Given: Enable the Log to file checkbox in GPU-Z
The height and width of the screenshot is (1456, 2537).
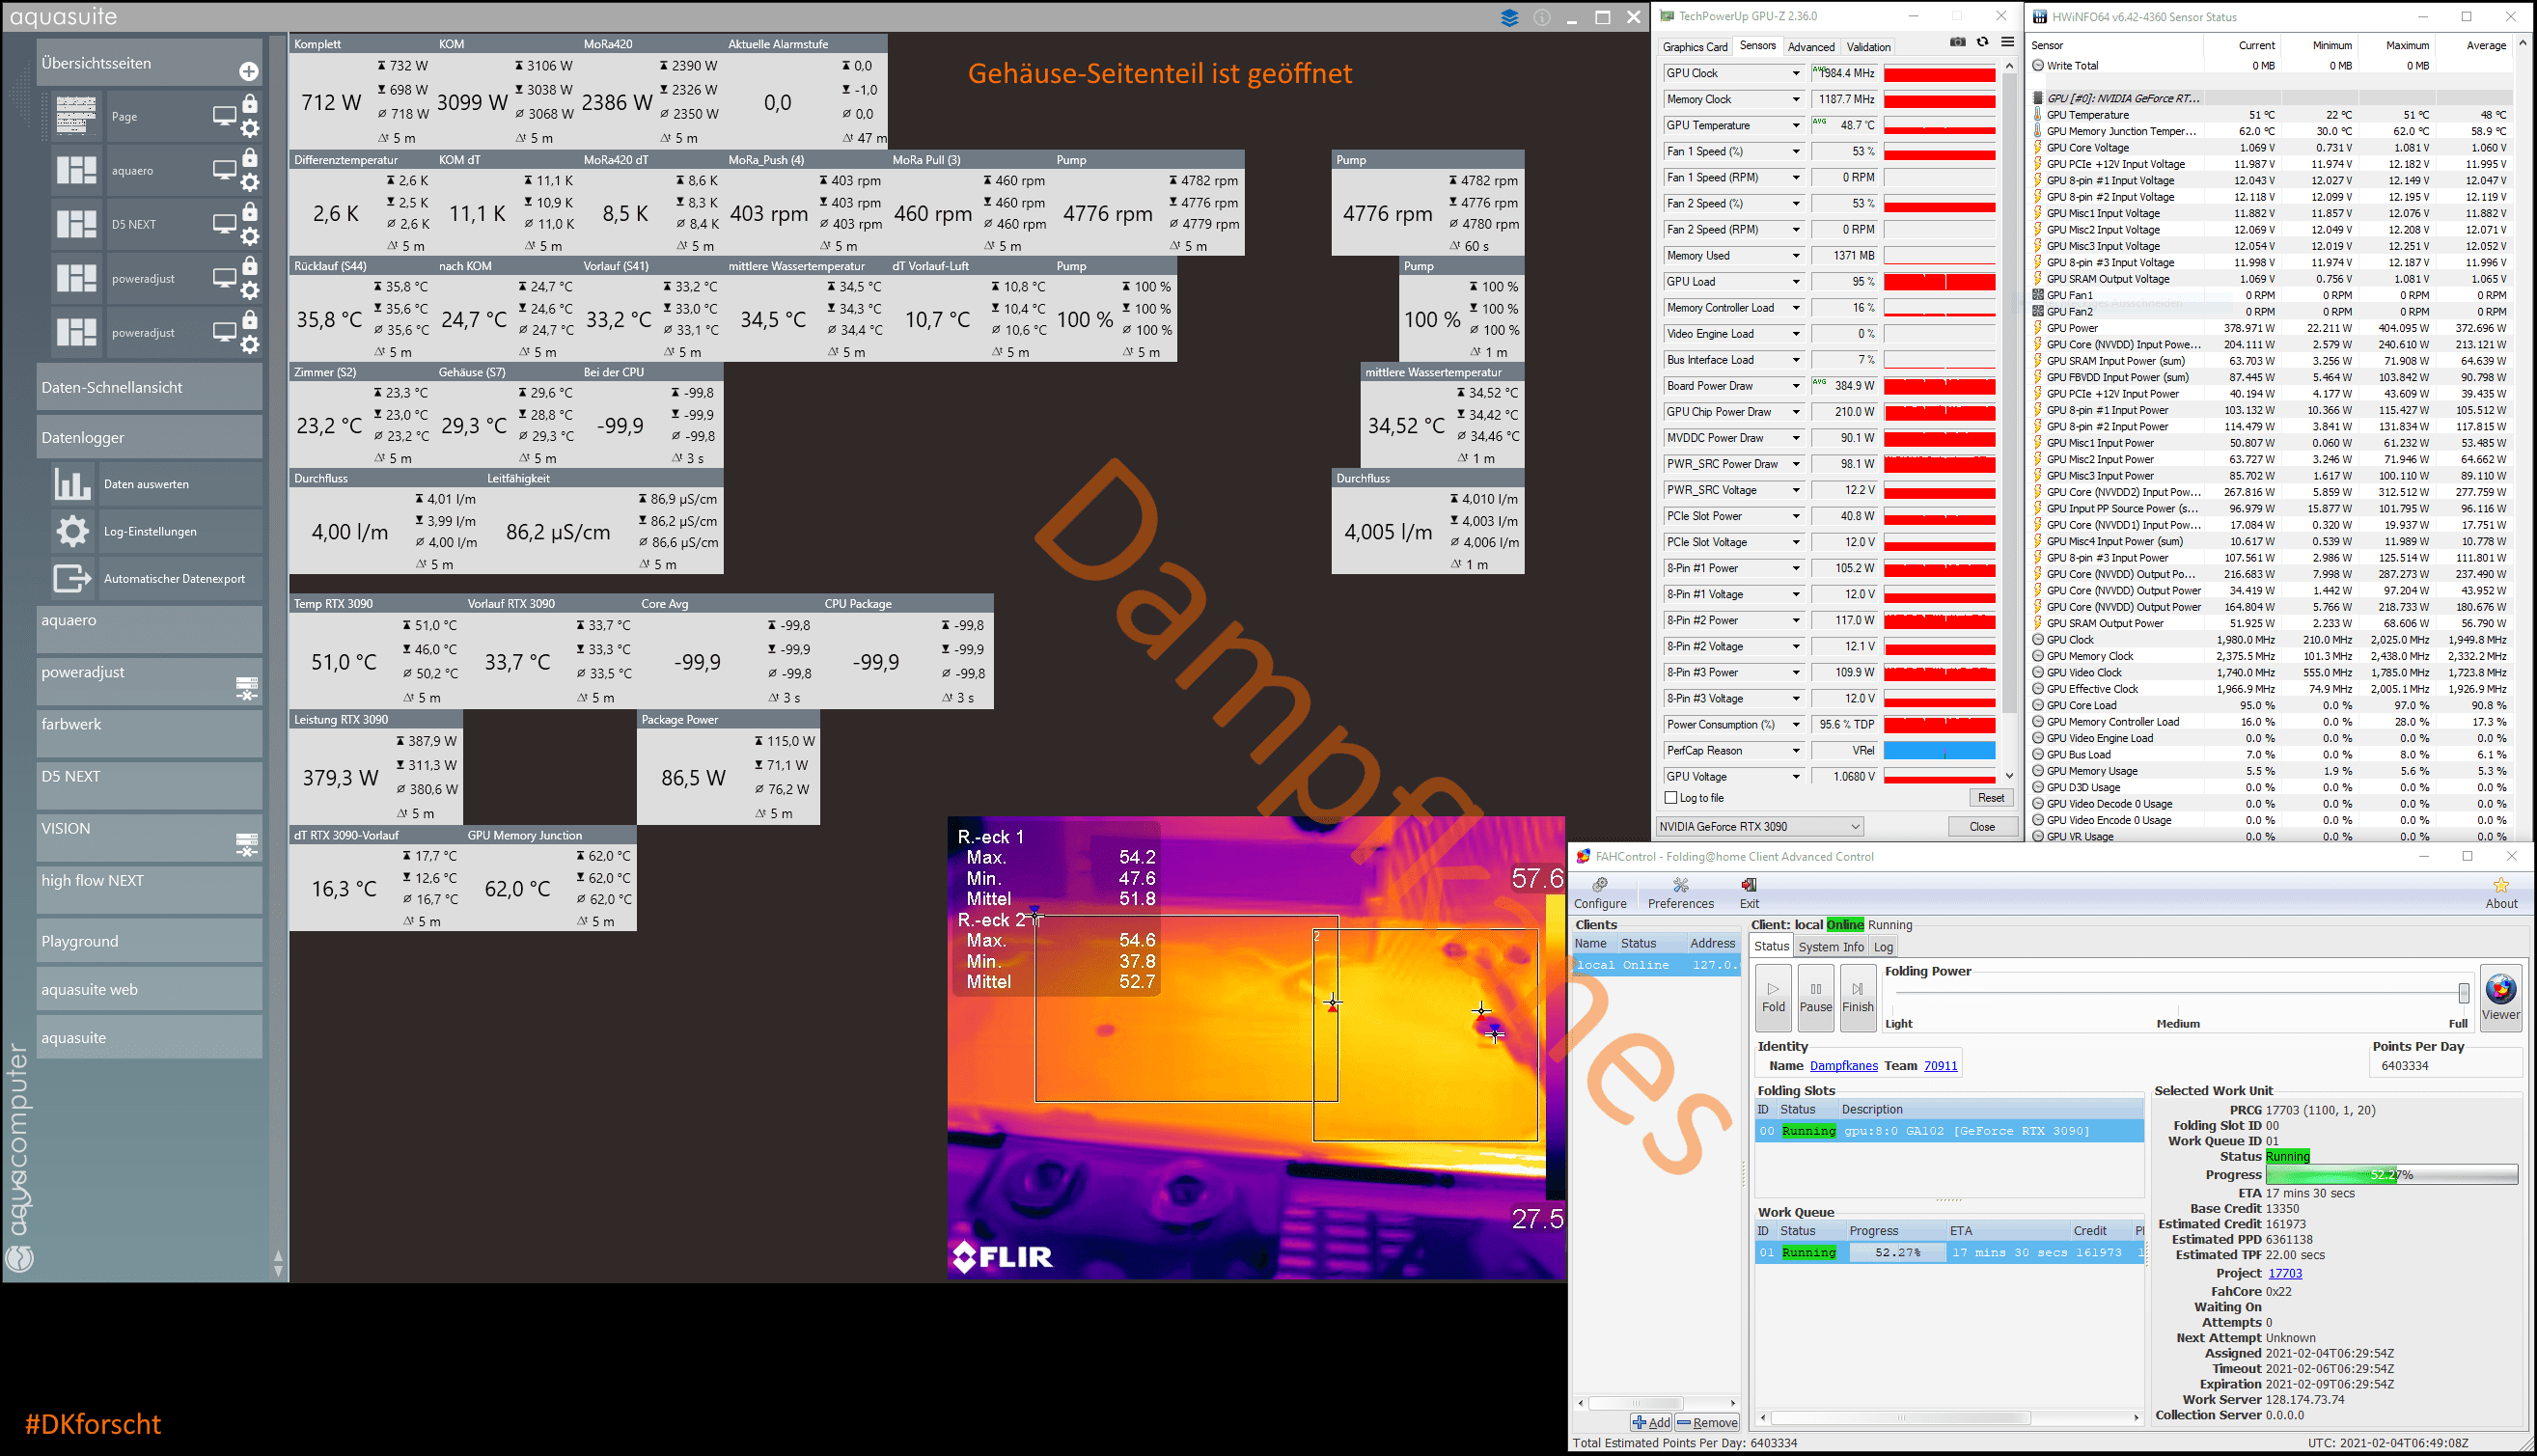Looking at the screenshot, I should pyautogui.click(x=1670, y=798).
